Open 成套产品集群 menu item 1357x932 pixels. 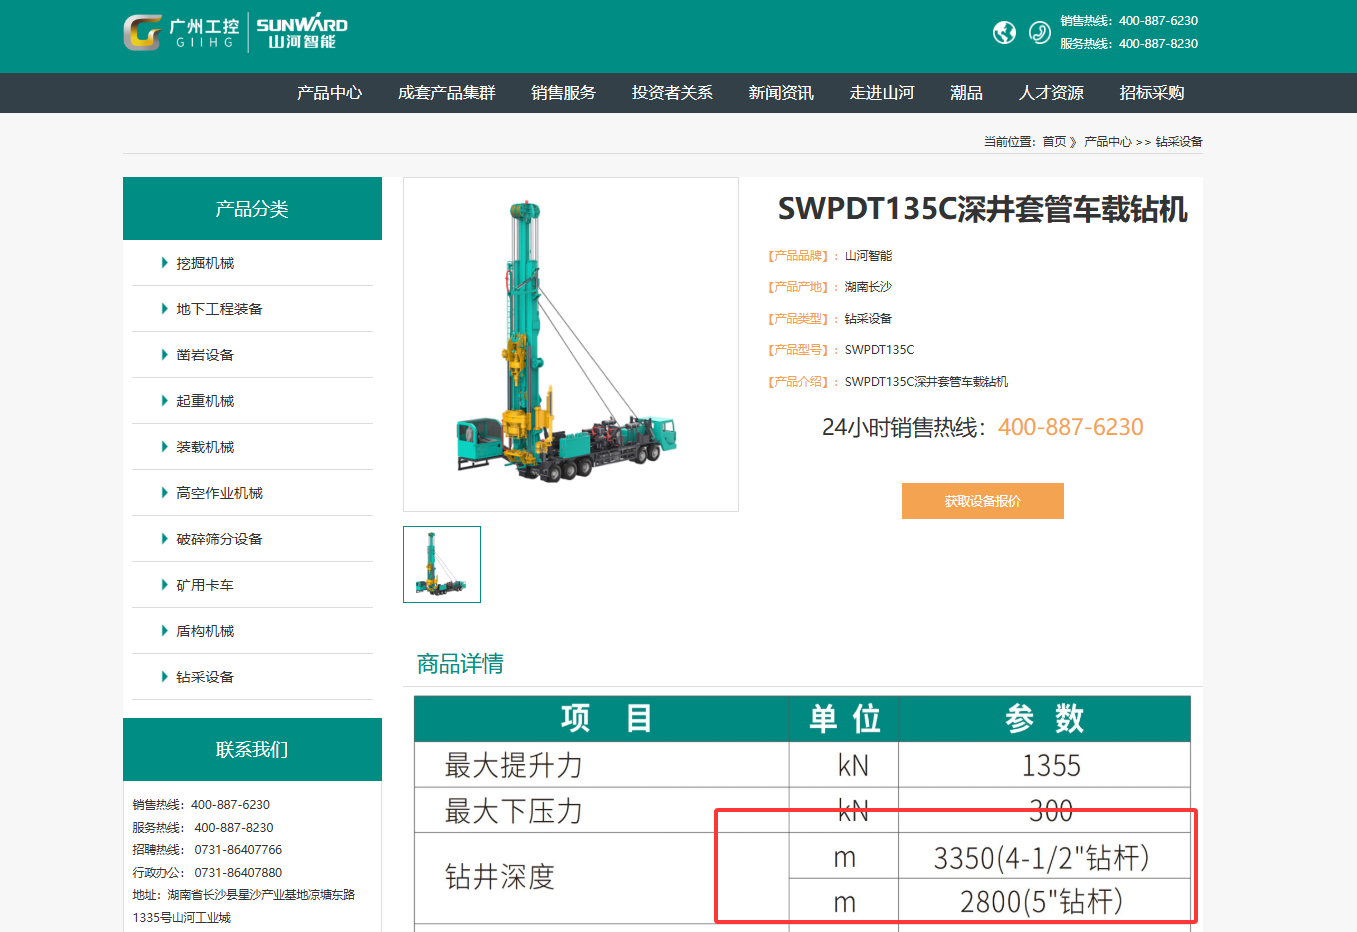446,93
